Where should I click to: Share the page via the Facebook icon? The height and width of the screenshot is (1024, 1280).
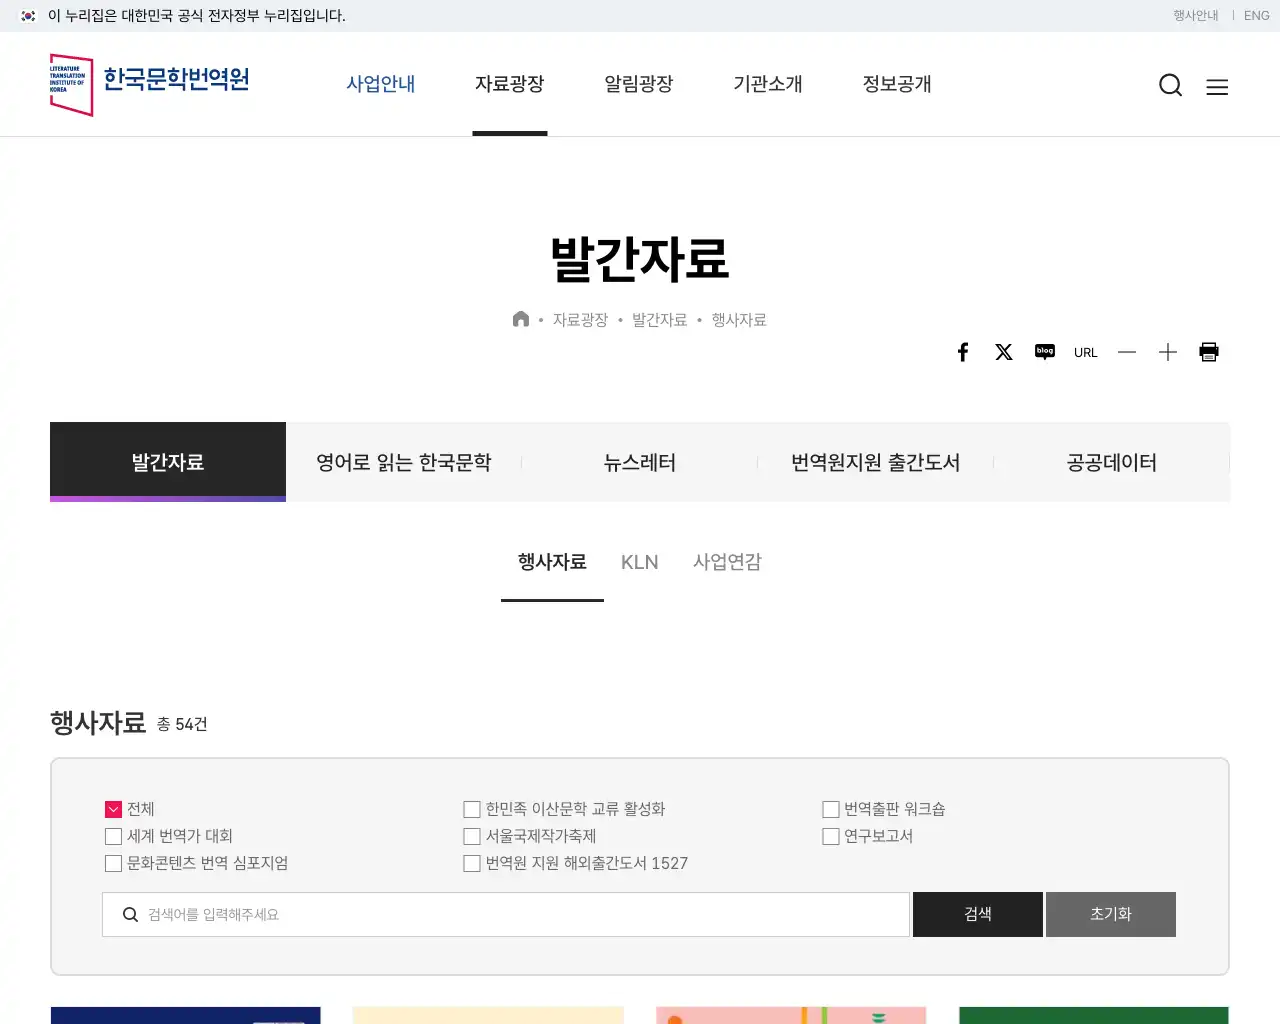963,352
